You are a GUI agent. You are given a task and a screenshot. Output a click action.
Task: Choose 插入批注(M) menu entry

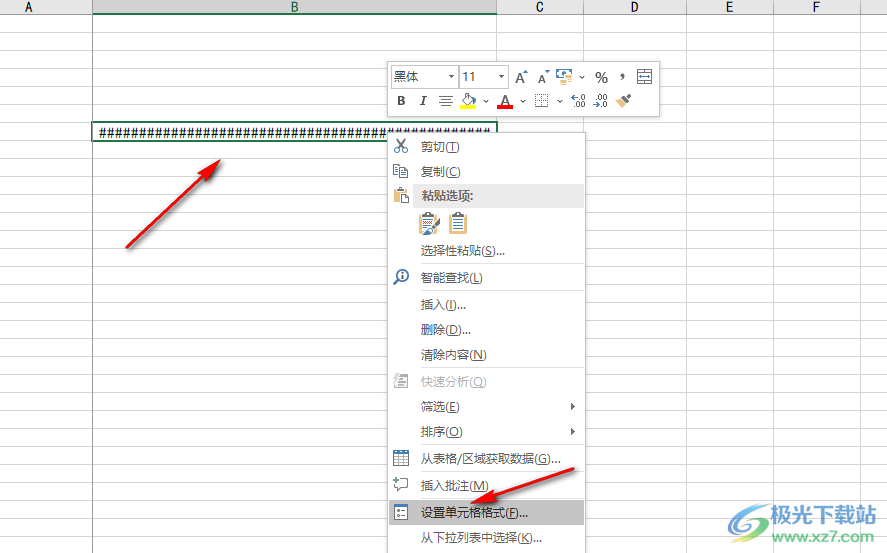tap(486, 486)
